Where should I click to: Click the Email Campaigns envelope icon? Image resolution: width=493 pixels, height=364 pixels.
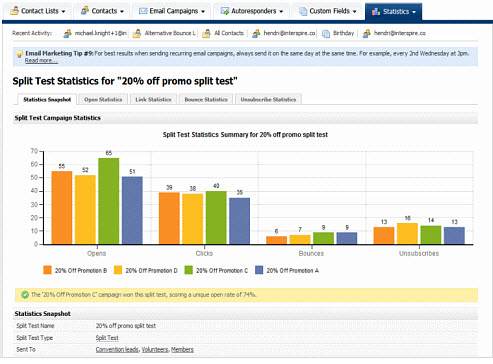pos(143,11)
